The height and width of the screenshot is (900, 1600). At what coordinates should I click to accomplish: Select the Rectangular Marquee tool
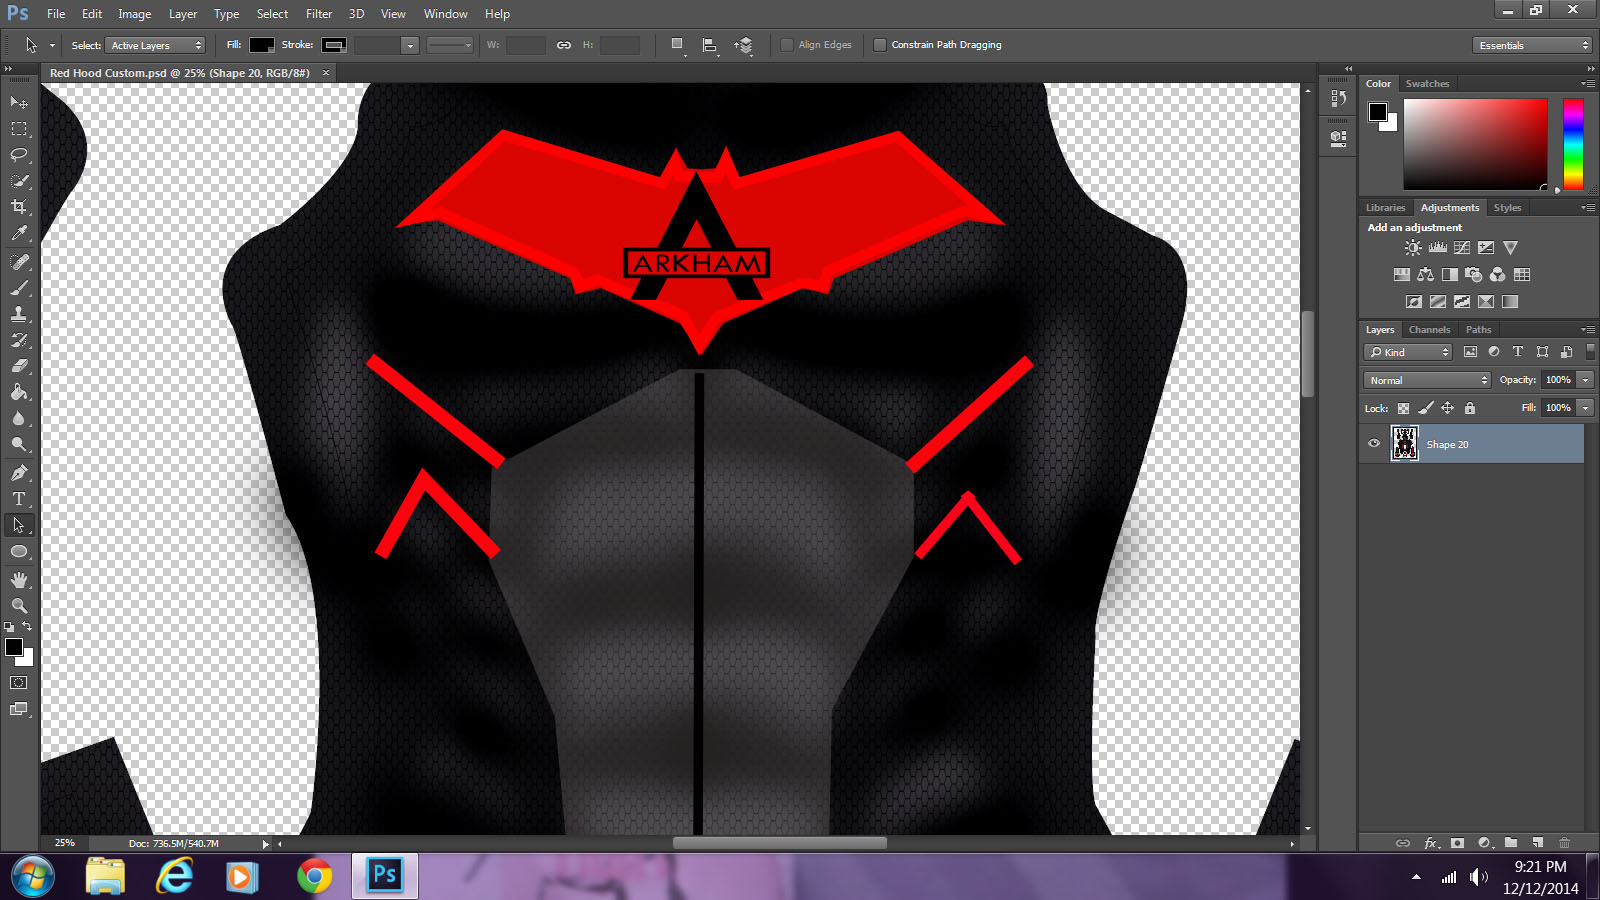point(19,129)
